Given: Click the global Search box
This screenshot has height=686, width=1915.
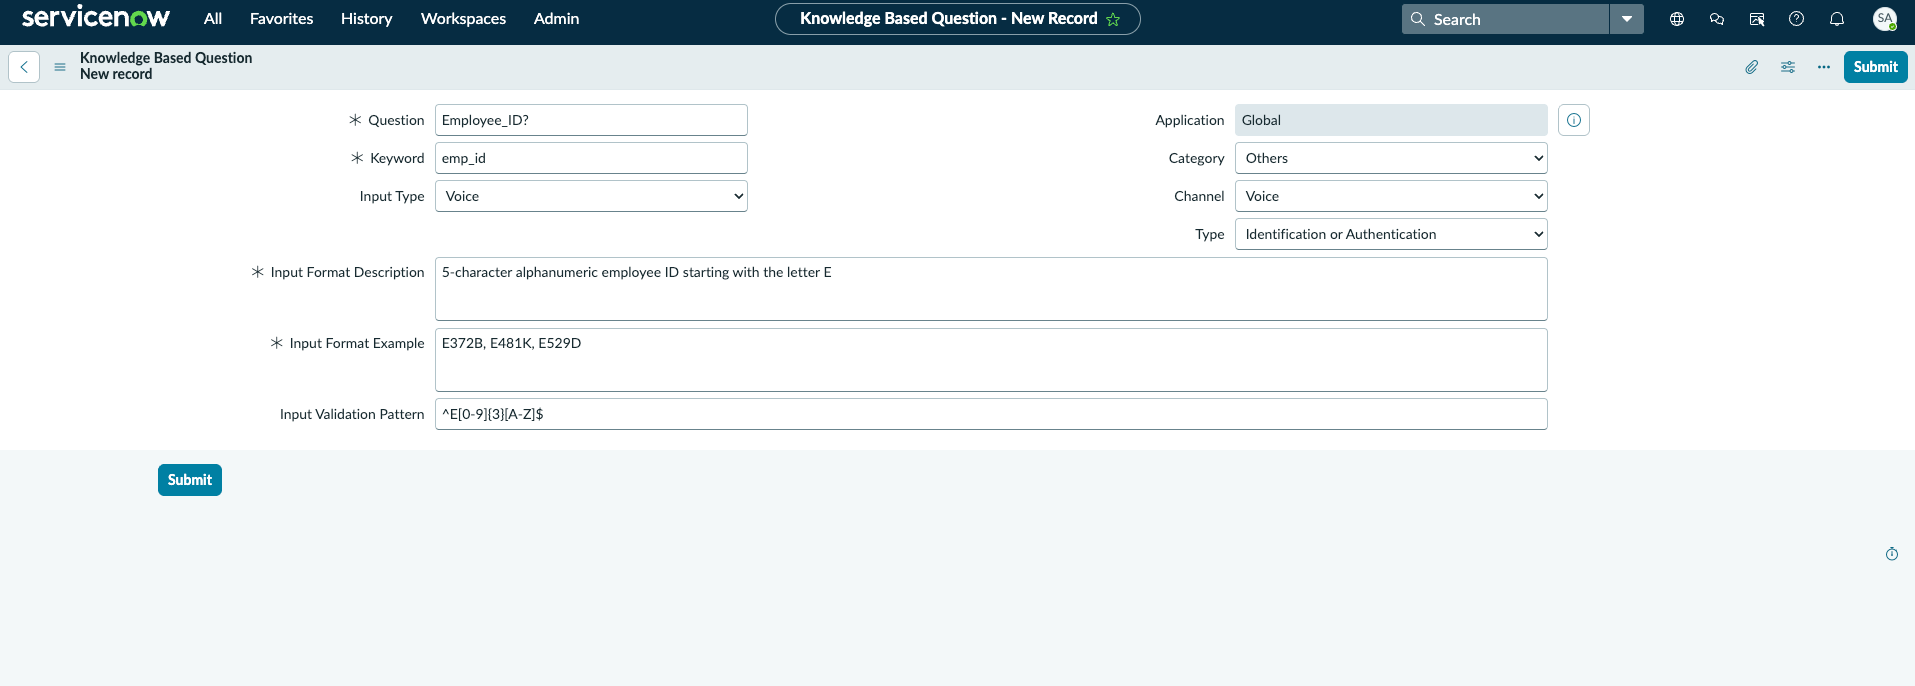Looking at the screenshot, I should [x=1505, y=19].
